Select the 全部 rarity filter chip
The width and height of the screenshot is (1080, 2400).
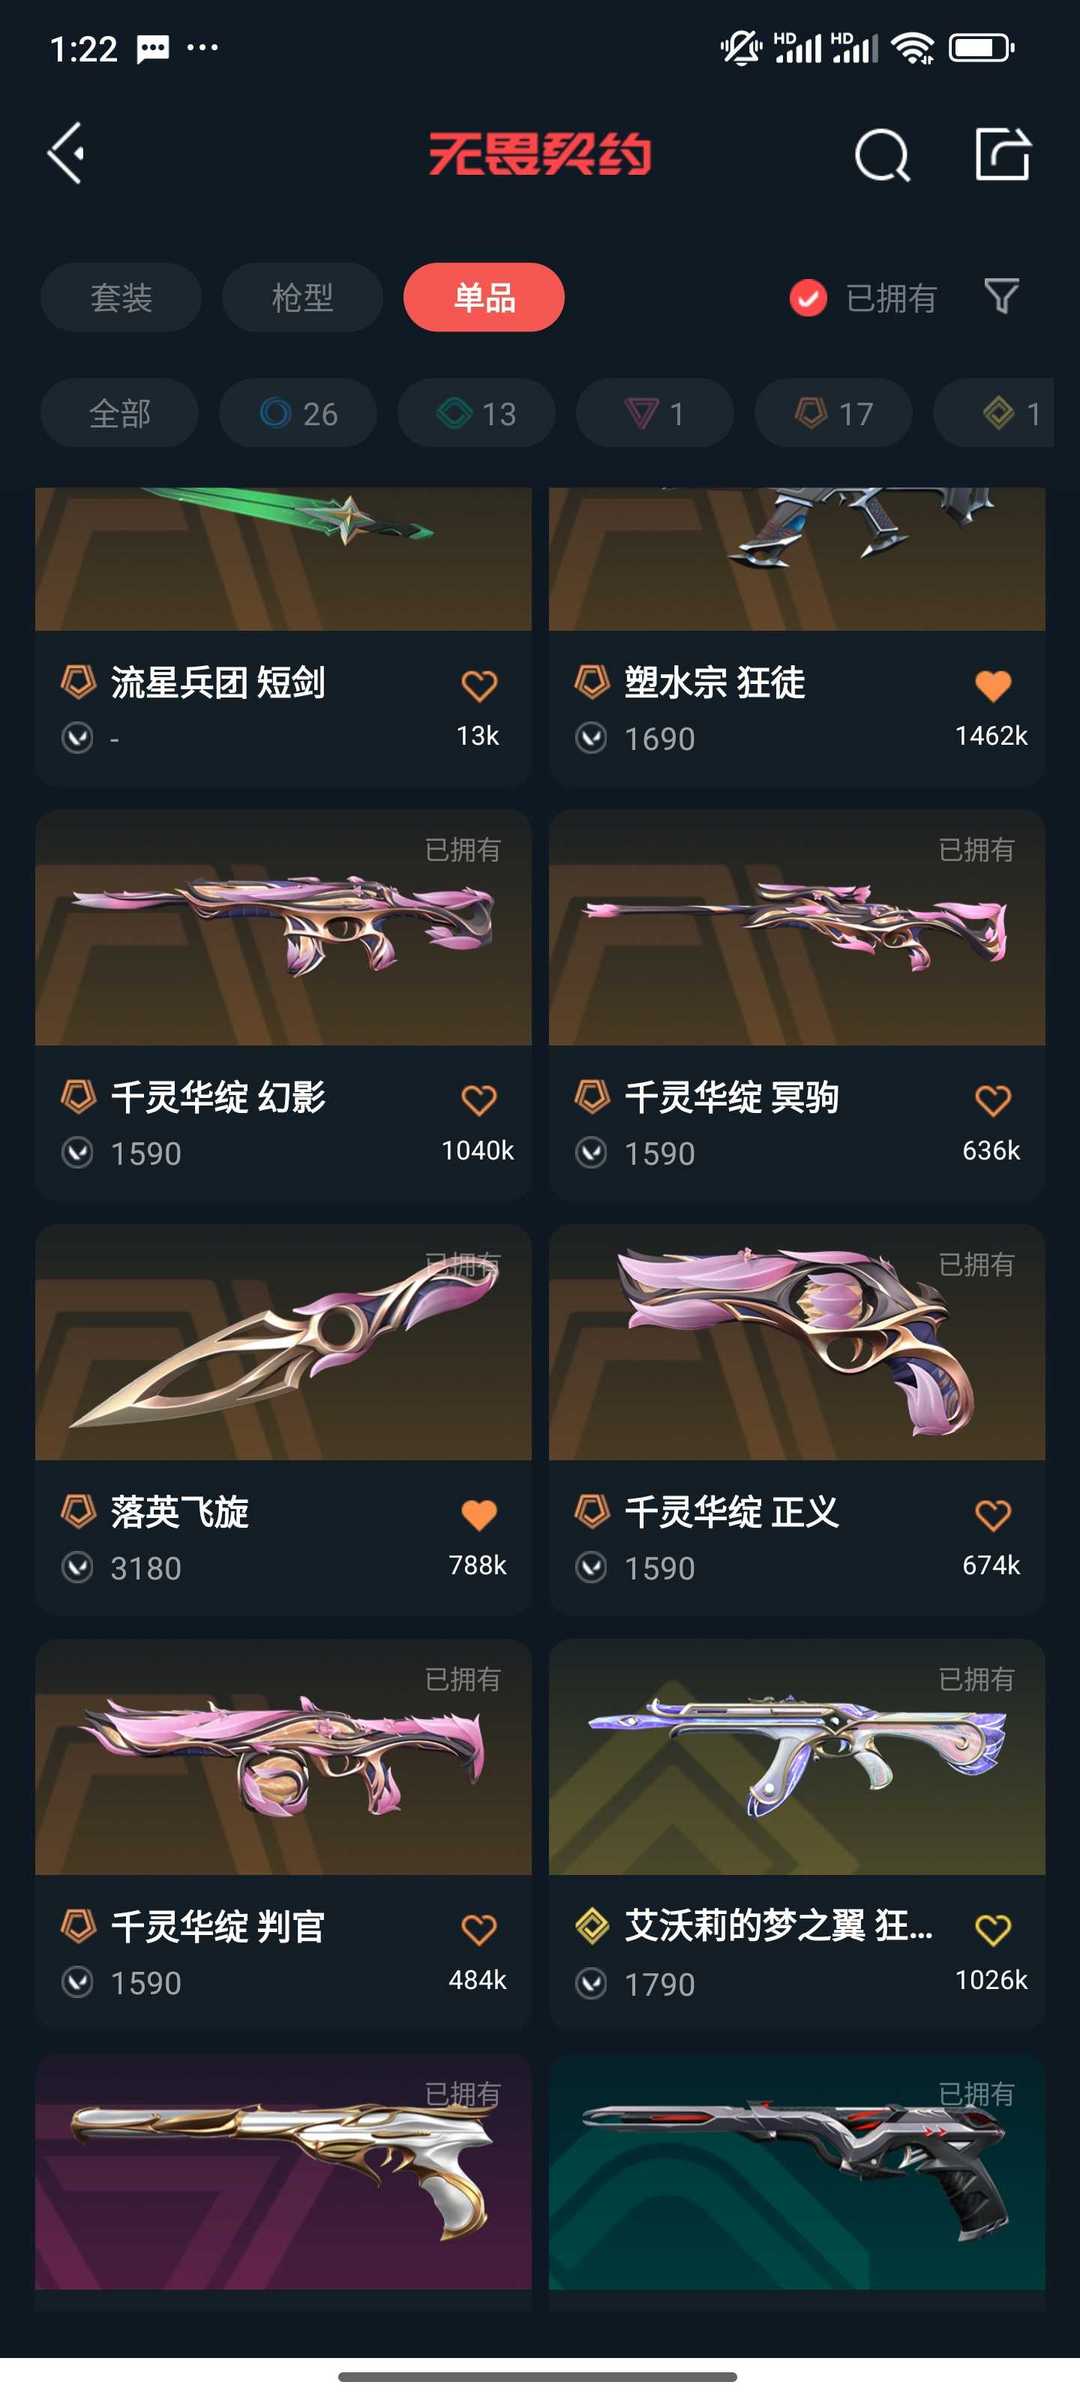click(120, 413)
